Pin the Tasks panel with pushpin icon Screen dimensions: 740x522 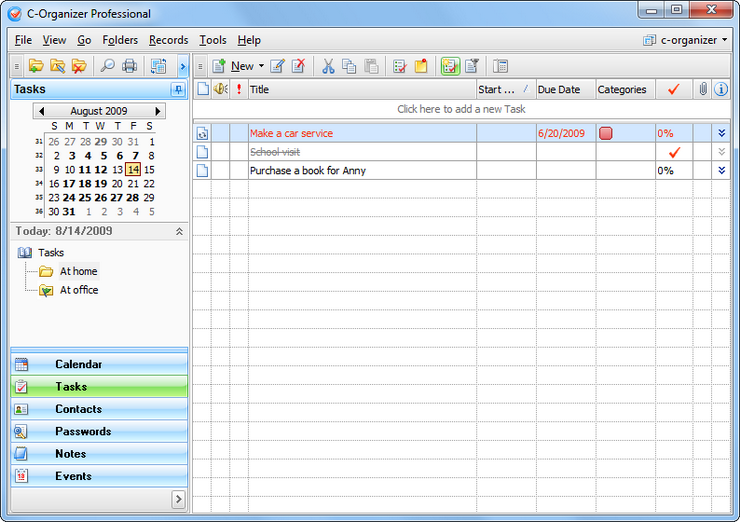pos(178,90)
